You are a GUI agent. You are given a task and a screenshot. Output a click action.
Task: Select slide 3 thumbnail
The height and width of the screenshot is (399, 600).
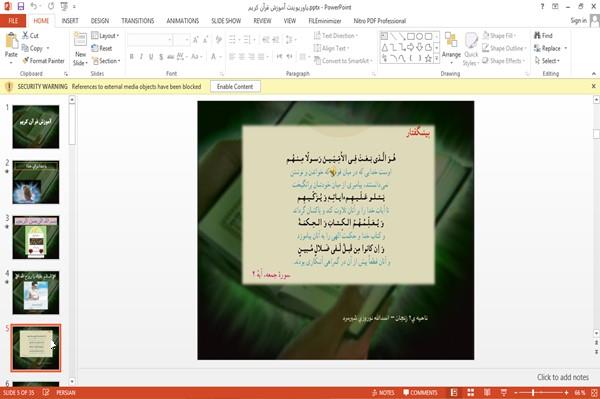[x=36, y=237]
